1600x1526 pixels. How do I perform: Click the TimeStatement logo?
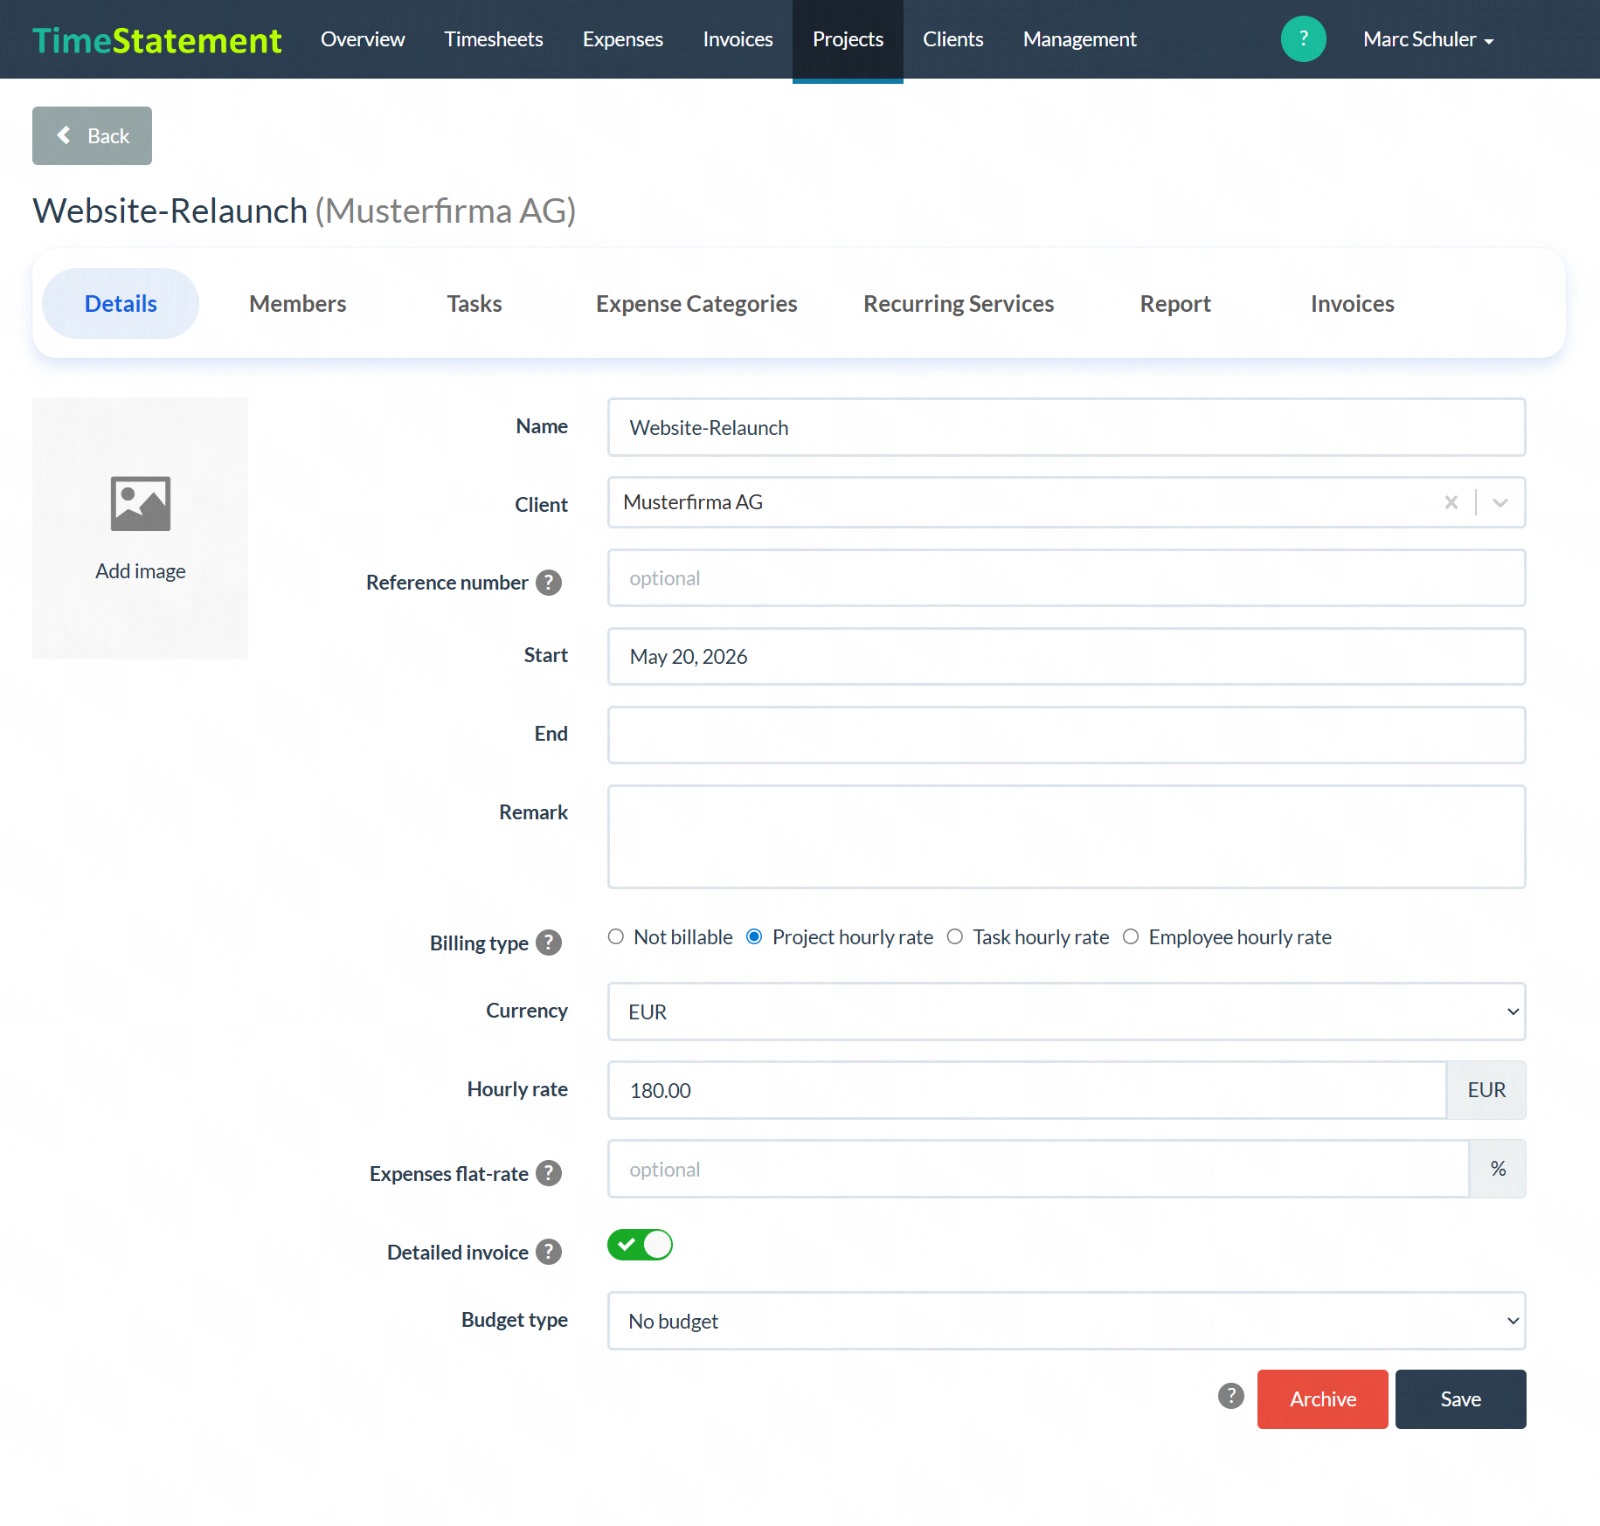[157, 40]
